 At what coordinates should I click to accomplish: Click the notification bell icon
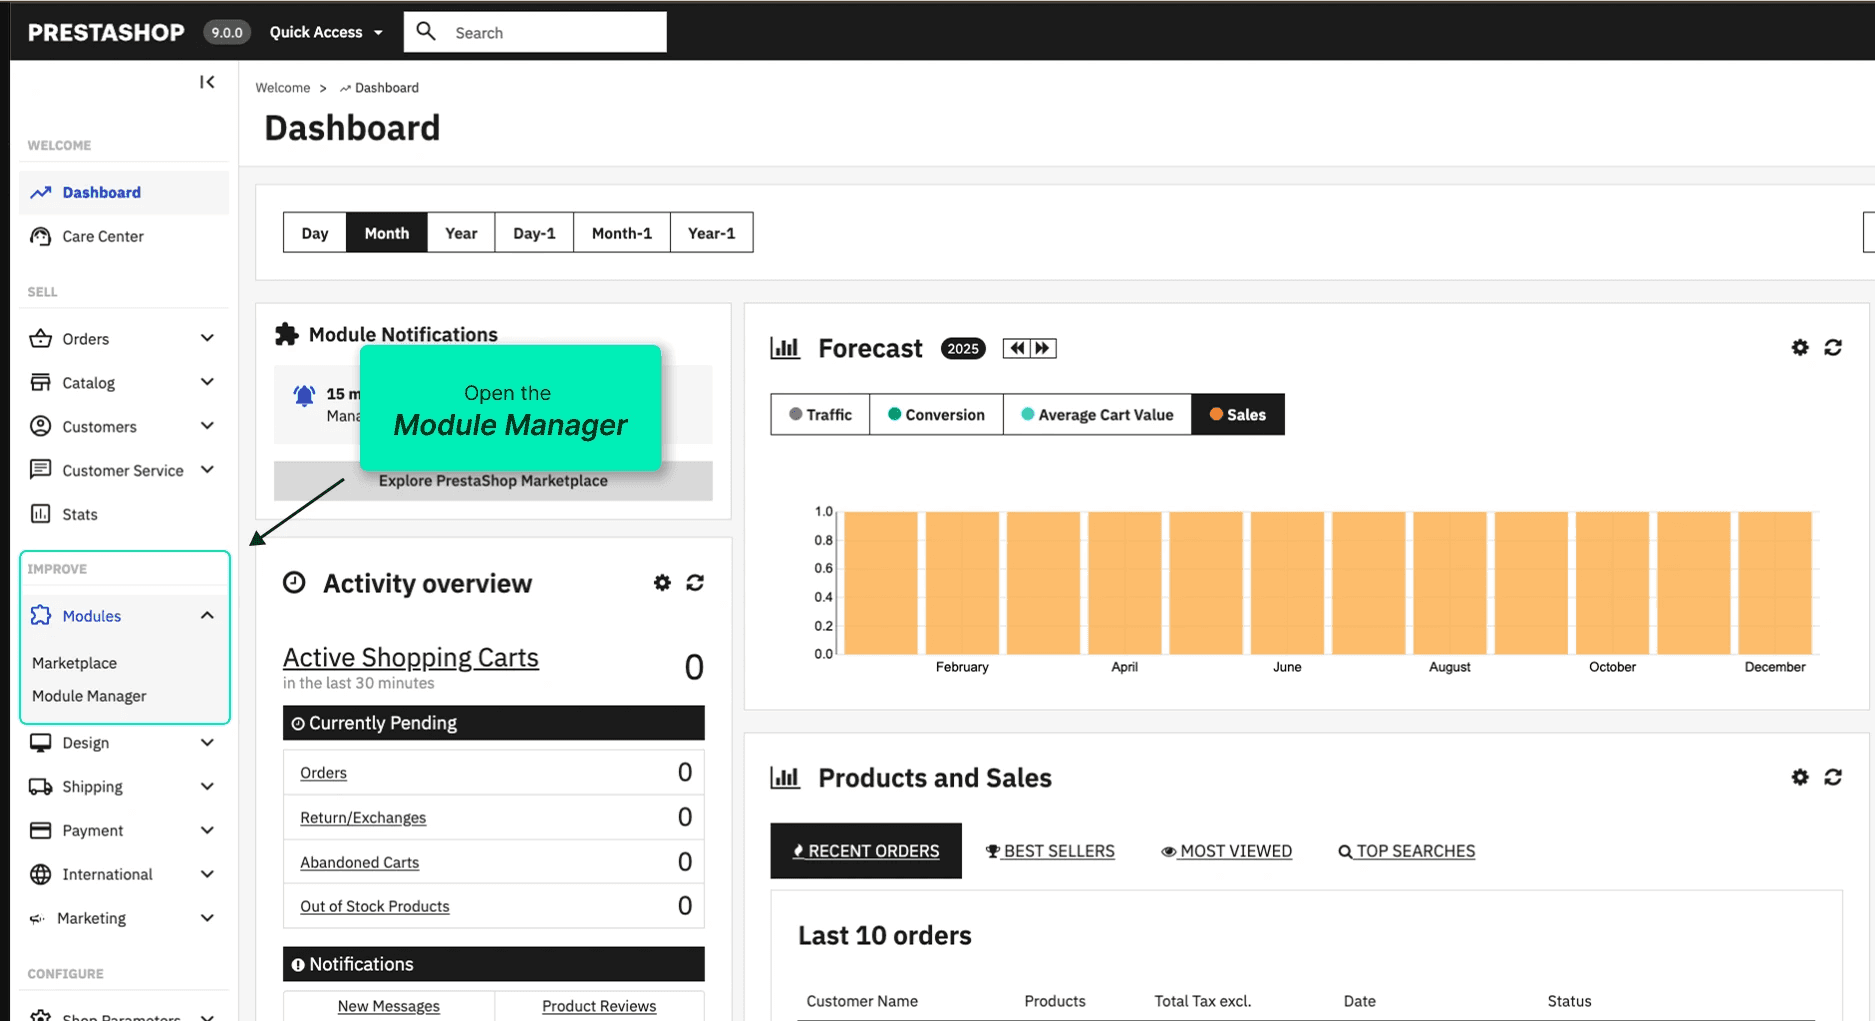(304, 396)
